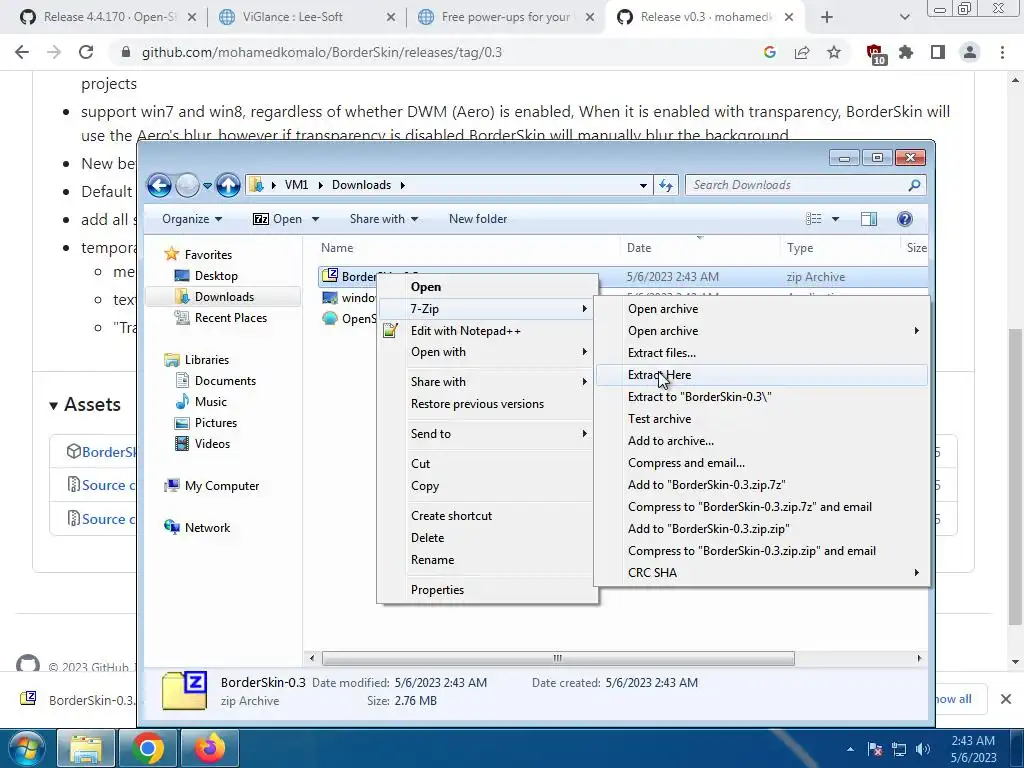Open the Windows Start menu
This screenshot has height=768, width=1024.
point(25,748)
